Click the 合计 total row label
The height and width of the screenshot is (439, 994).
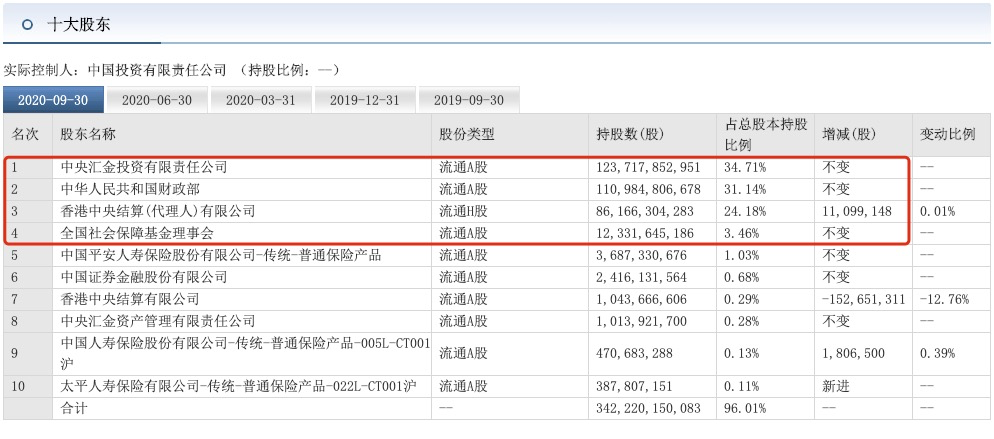[75, 409]
